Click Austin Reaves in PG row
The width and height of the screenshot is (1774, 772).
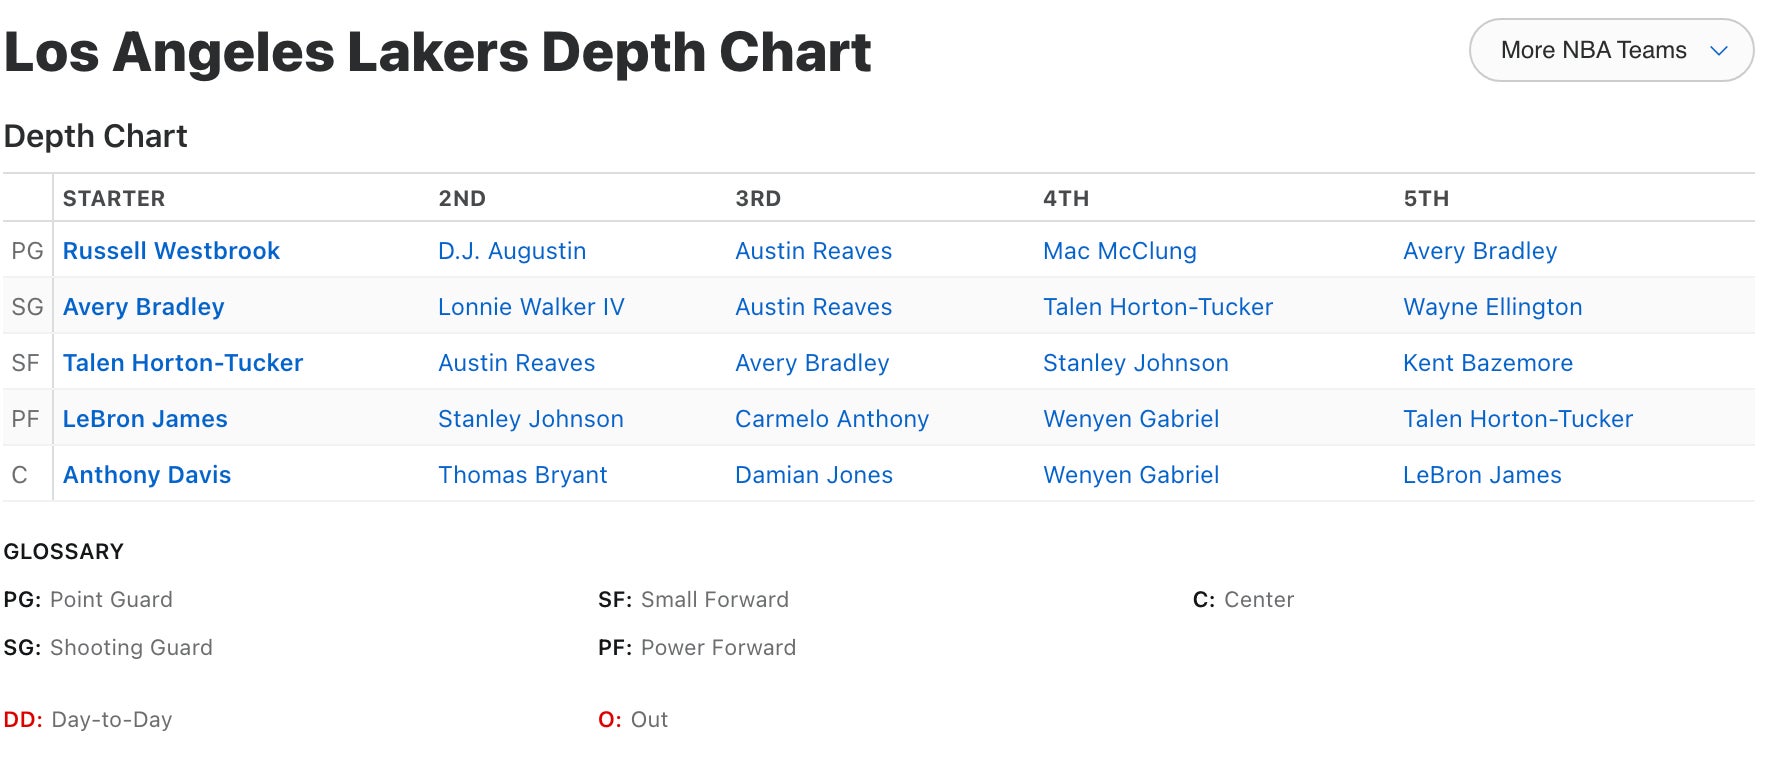813,251
